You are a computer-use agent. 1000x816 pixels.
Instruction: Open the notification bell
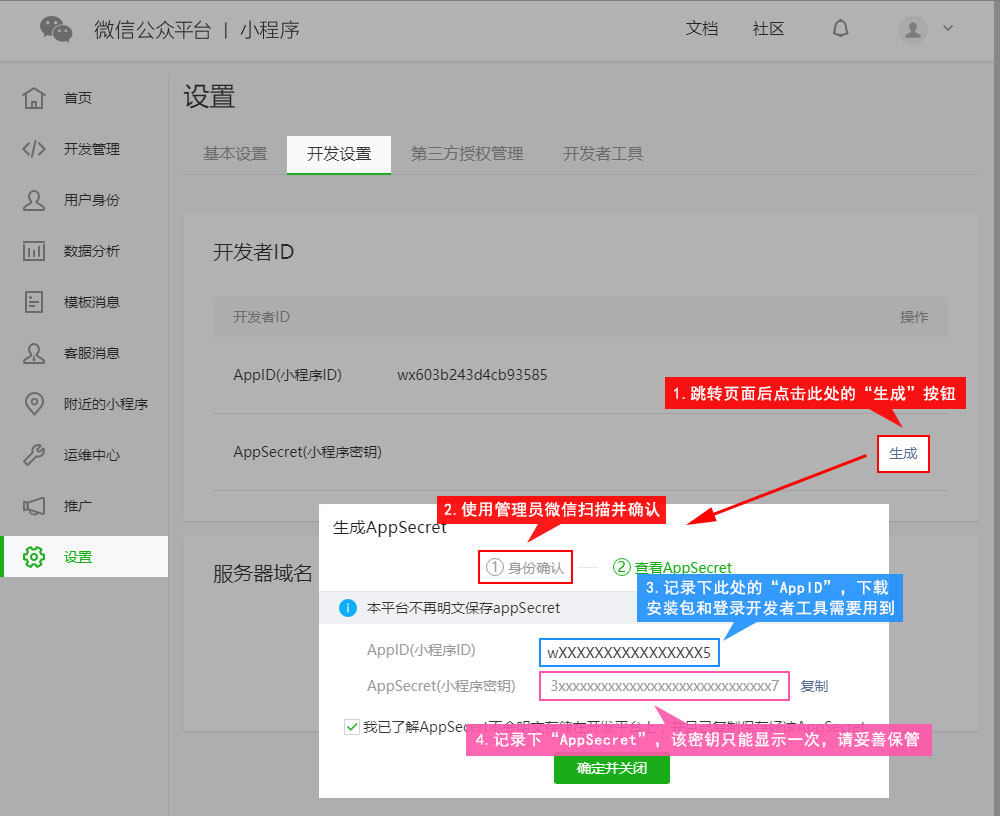840,29
